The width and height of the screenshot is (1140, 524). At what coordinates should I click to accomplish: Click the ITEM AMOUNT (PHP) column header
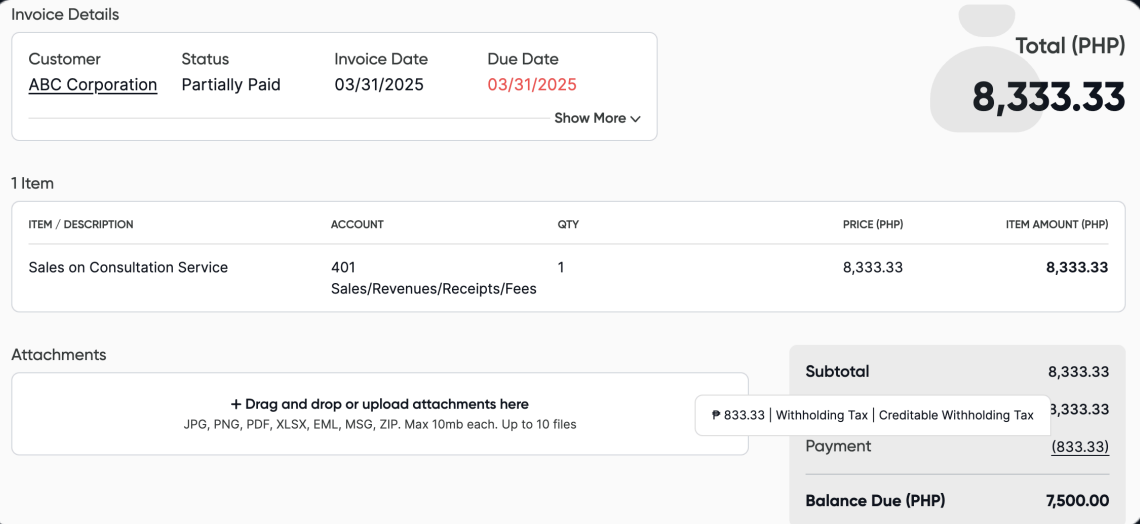click(x=1057, y=225)
